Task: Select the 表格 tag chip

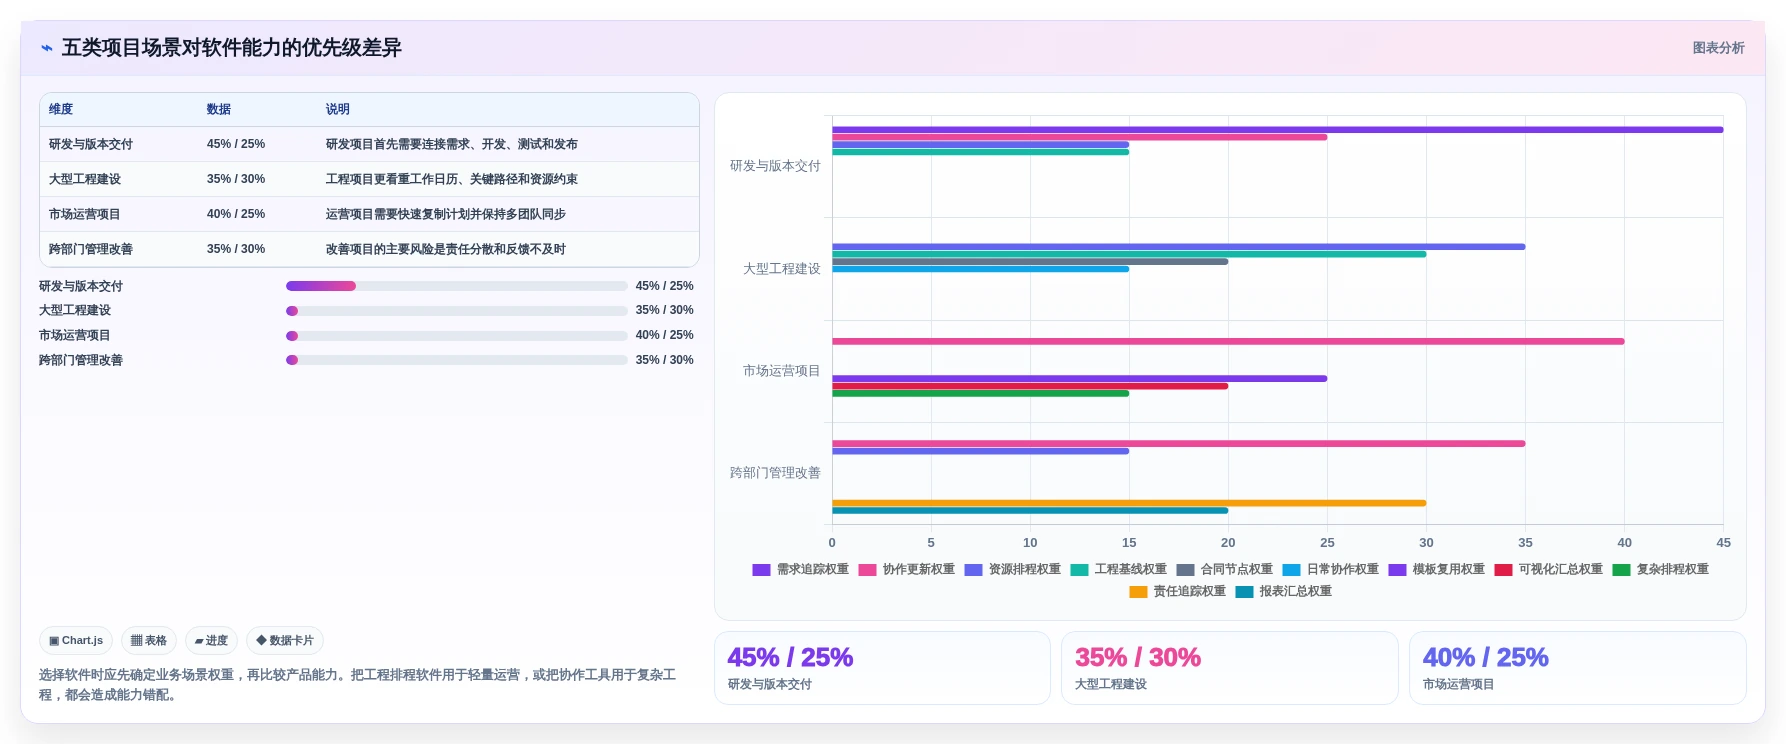Action: click(x=149, y=640)
